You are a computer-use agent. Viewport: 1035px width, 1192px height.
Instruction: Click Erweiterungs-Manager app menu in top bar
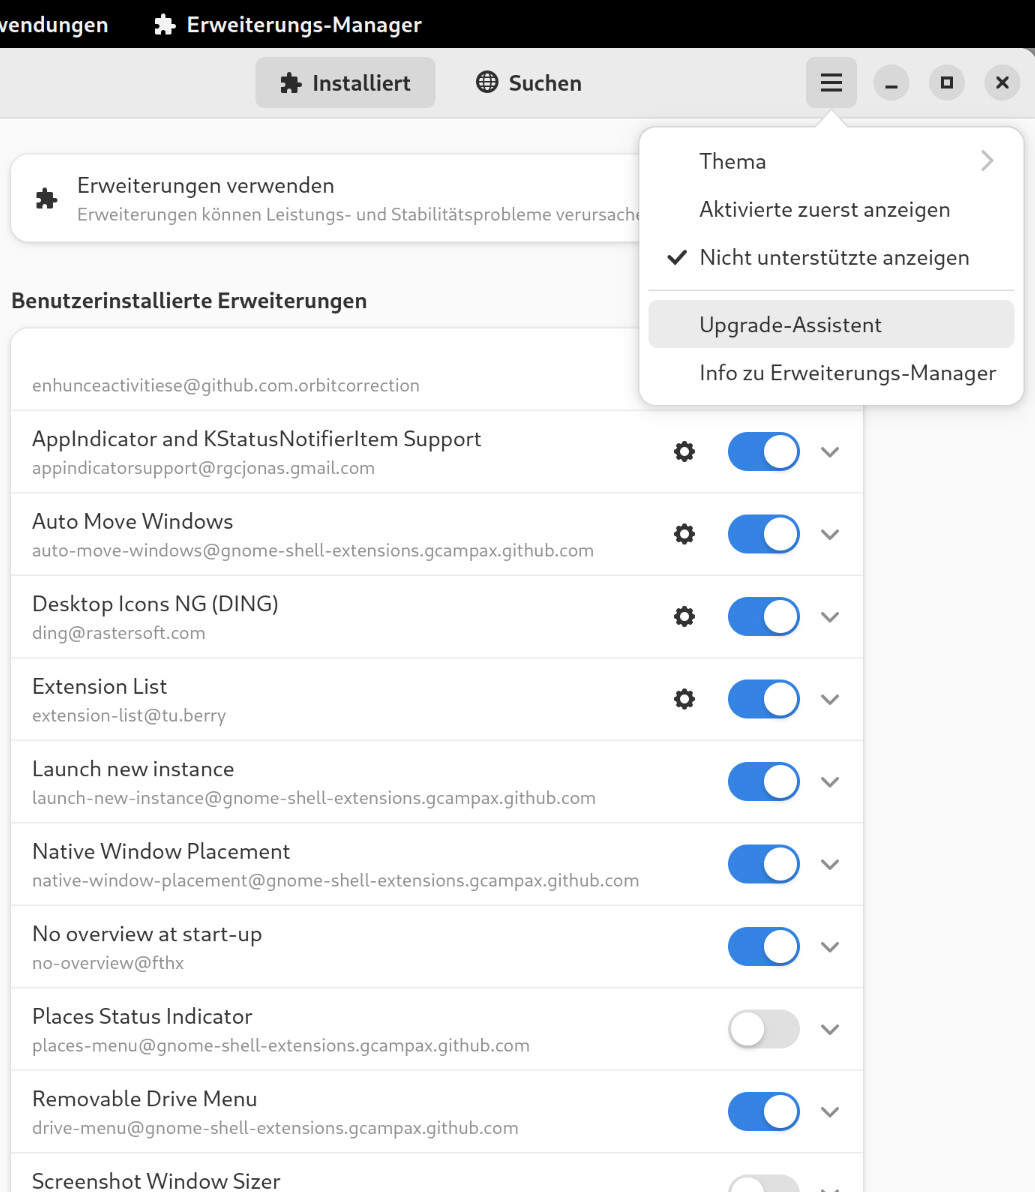pos(287,24)
